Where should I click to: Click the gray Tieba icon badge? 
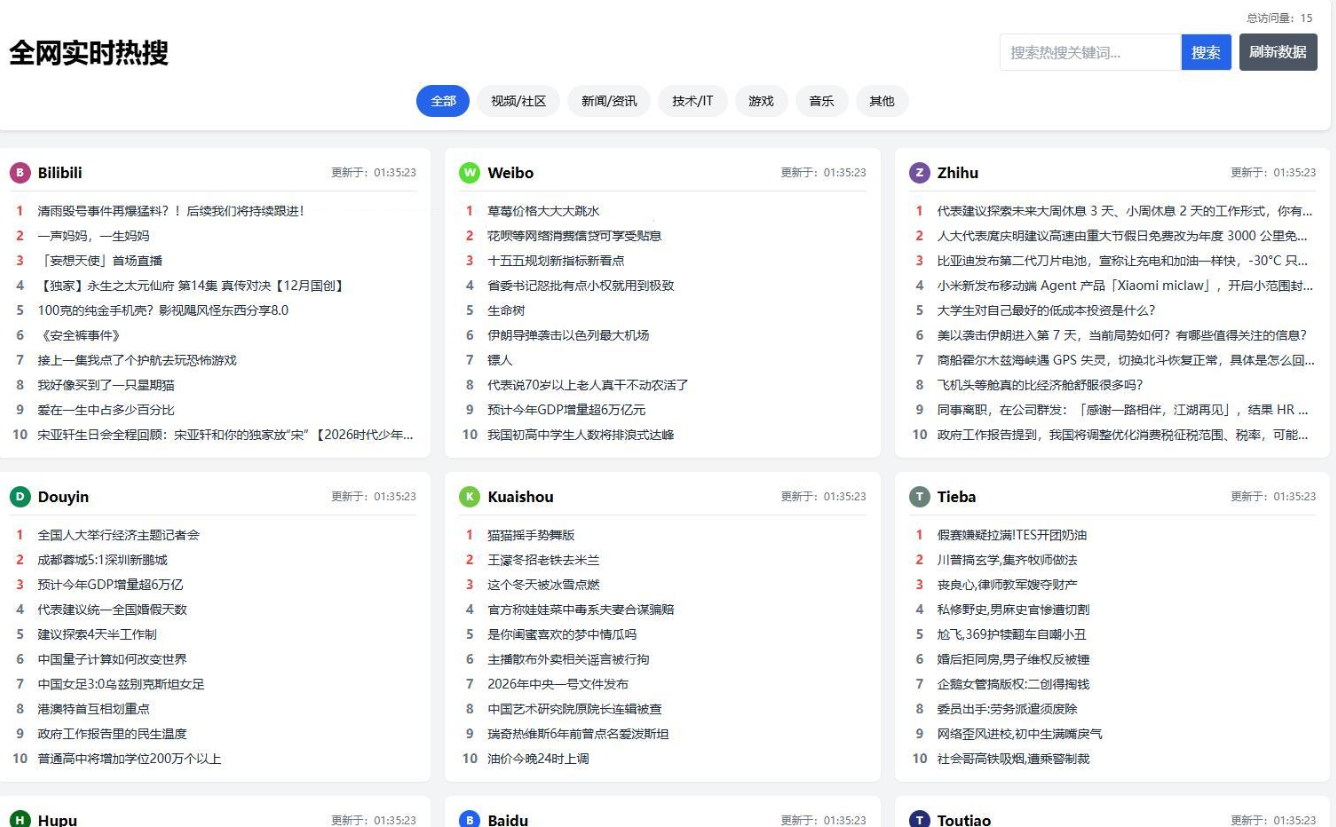coord(919,497)
